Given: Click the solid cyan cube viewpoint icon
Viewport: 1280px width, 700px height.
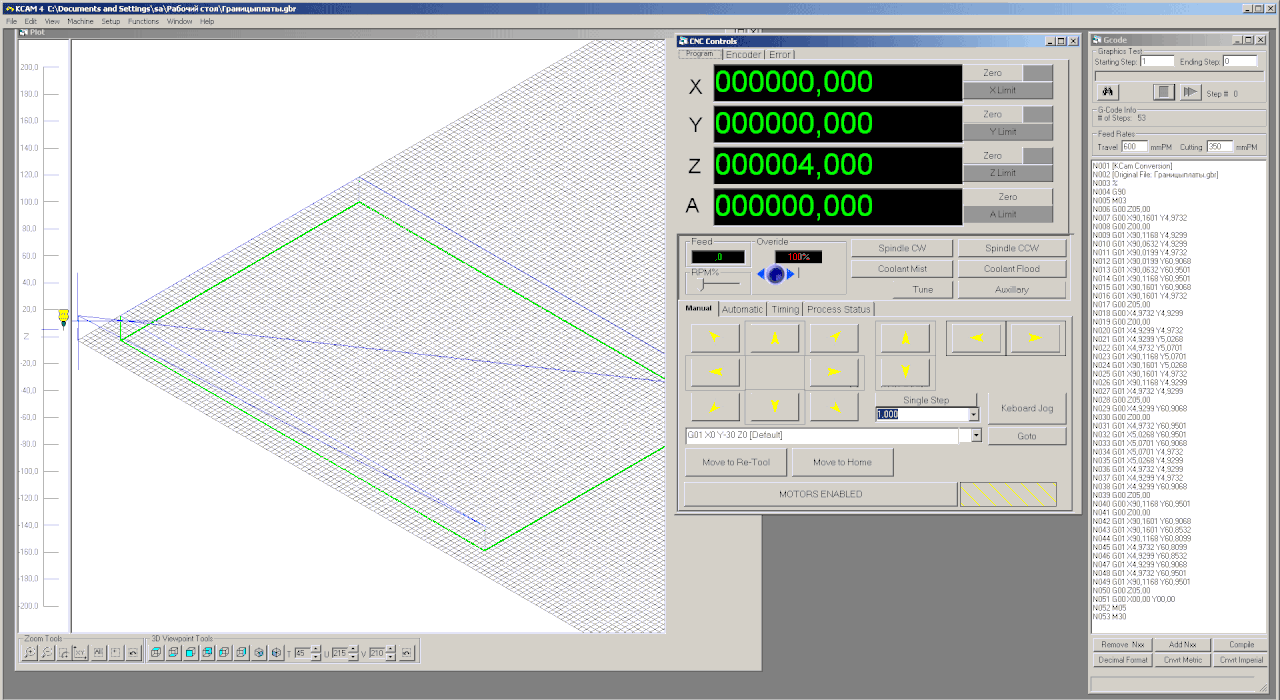Looking at the screenshot, I should click(190, 653).
